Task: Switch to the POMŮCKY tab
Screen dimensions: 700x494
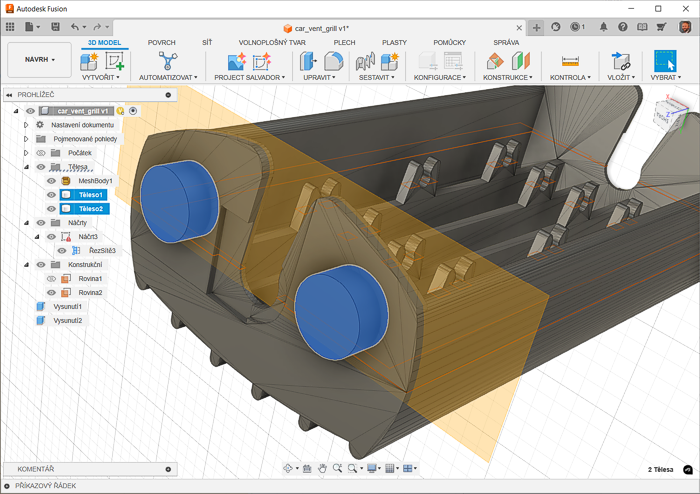Action: 450,42
